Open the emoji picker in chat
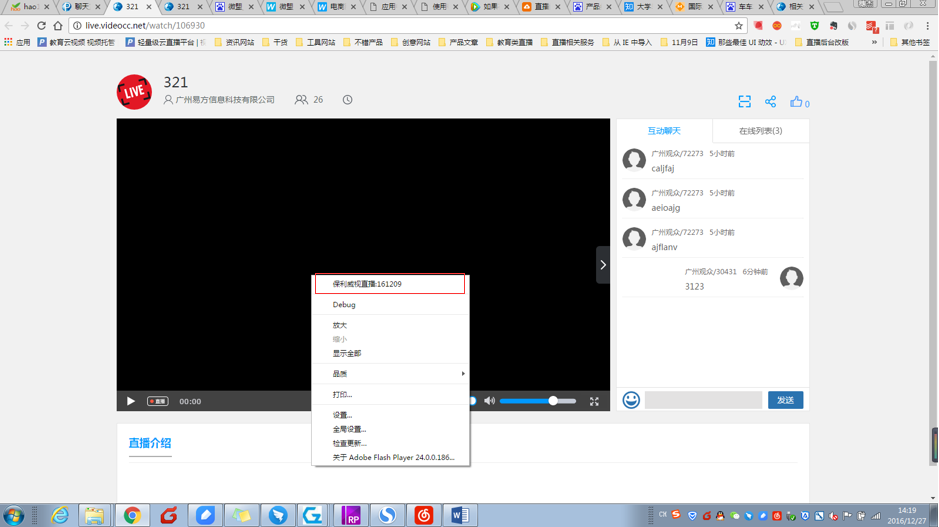939x527 pixels. [631, 400]
